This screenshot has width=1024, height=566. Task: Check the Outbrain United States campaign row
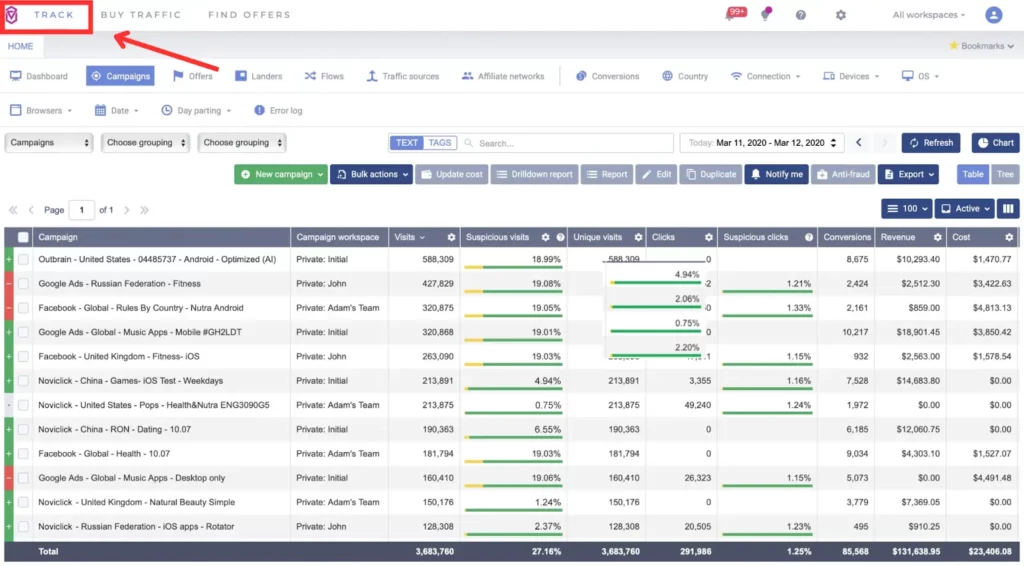(24, 259)
